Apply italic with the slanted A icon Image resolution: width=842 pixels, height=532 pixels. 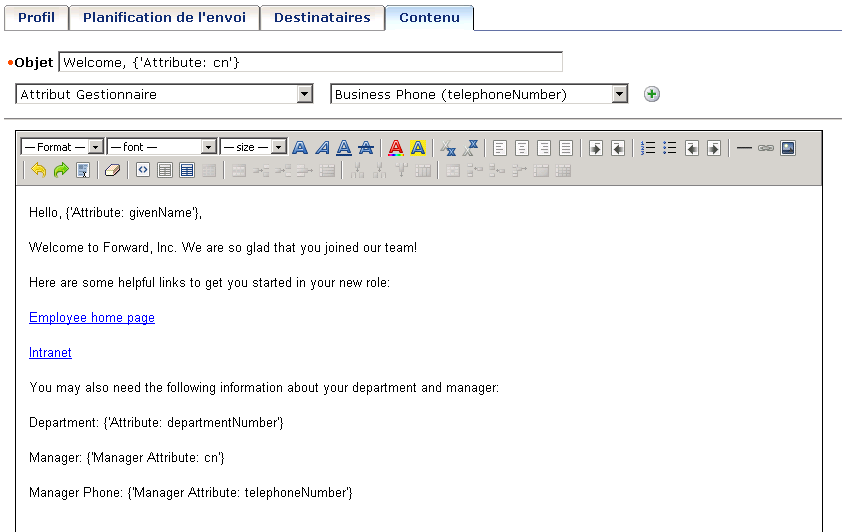pos(322,148)
